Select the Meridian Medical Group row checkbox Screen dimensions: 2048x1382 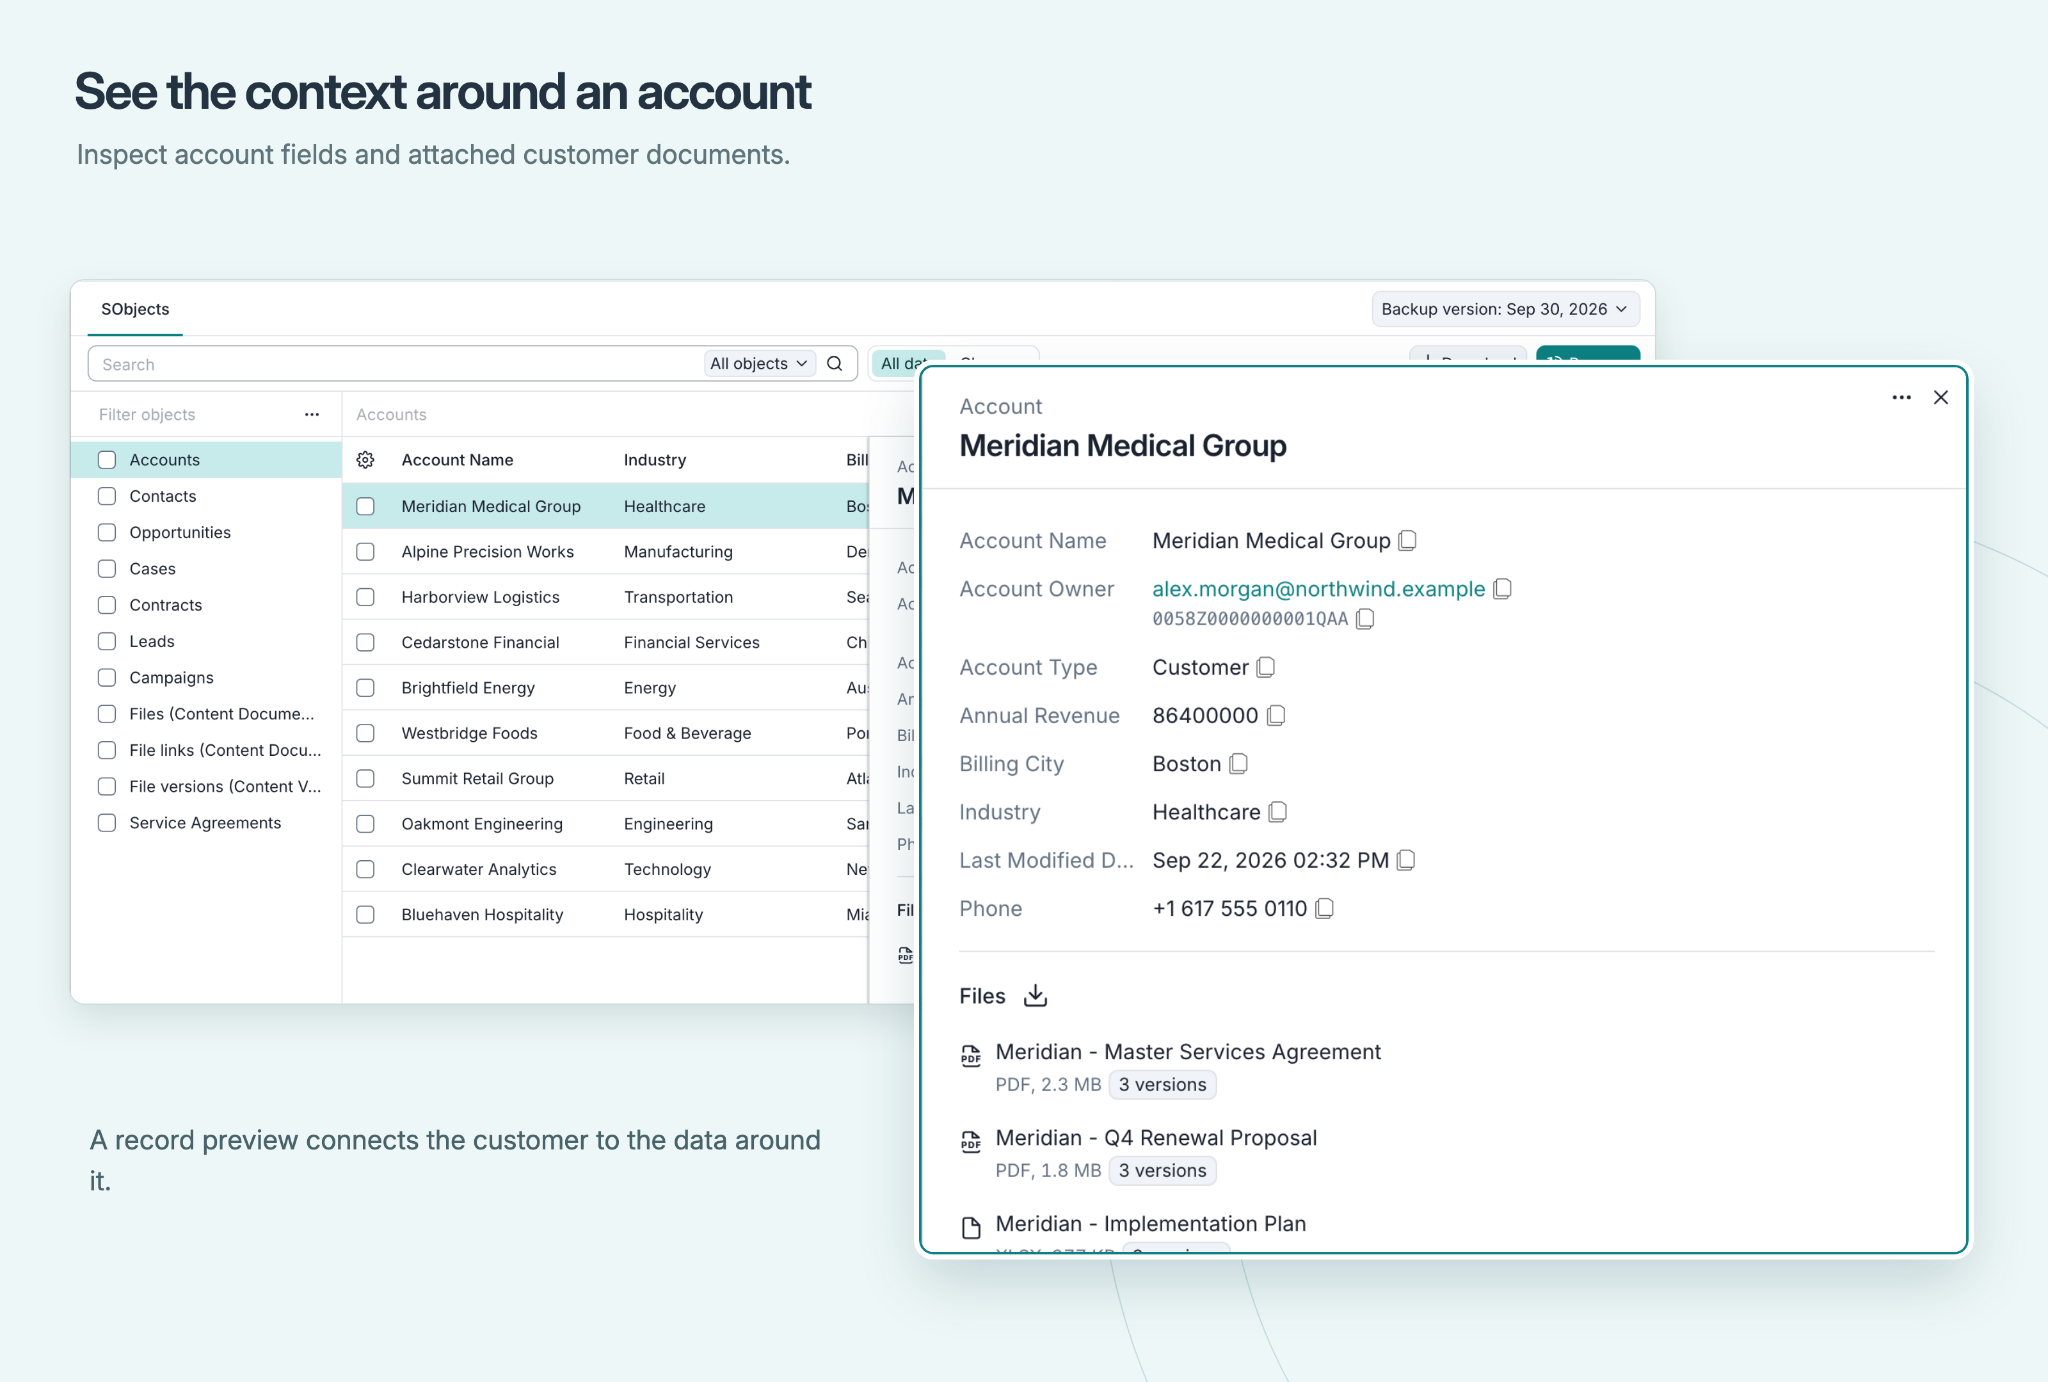tap(365, 506)
